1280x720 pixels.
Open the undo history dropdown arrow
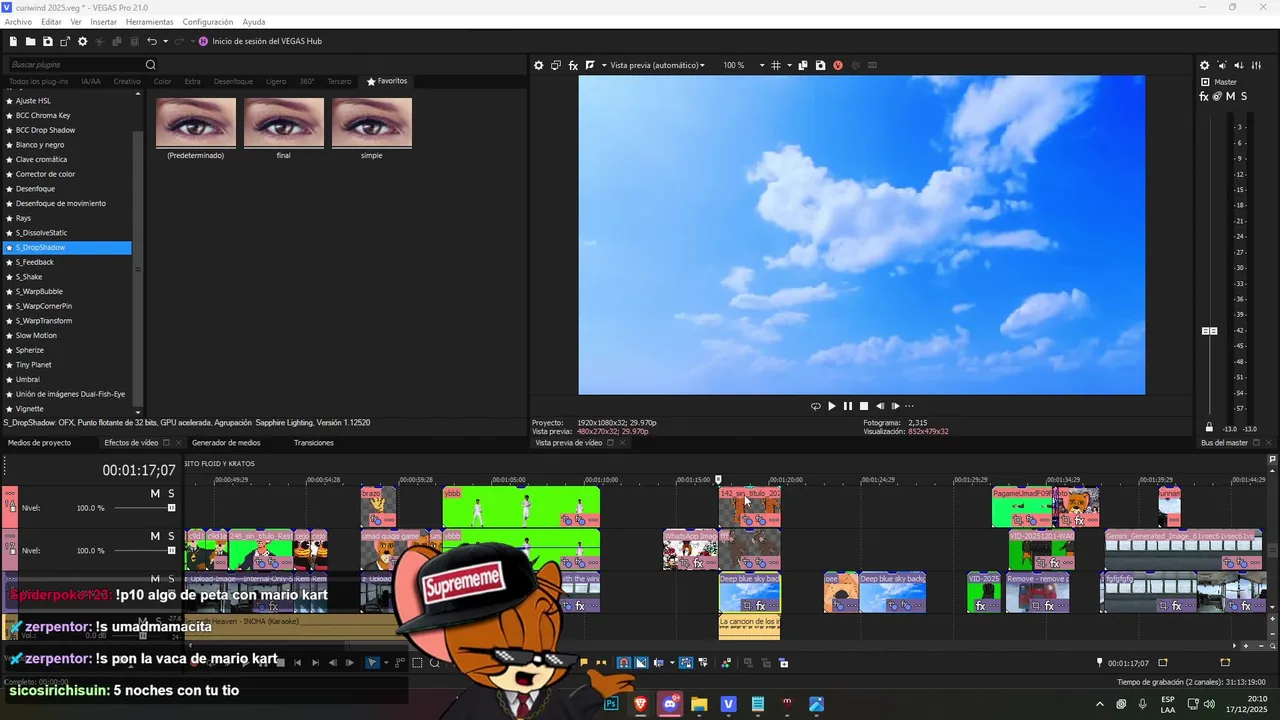click(x=165, y=41)
